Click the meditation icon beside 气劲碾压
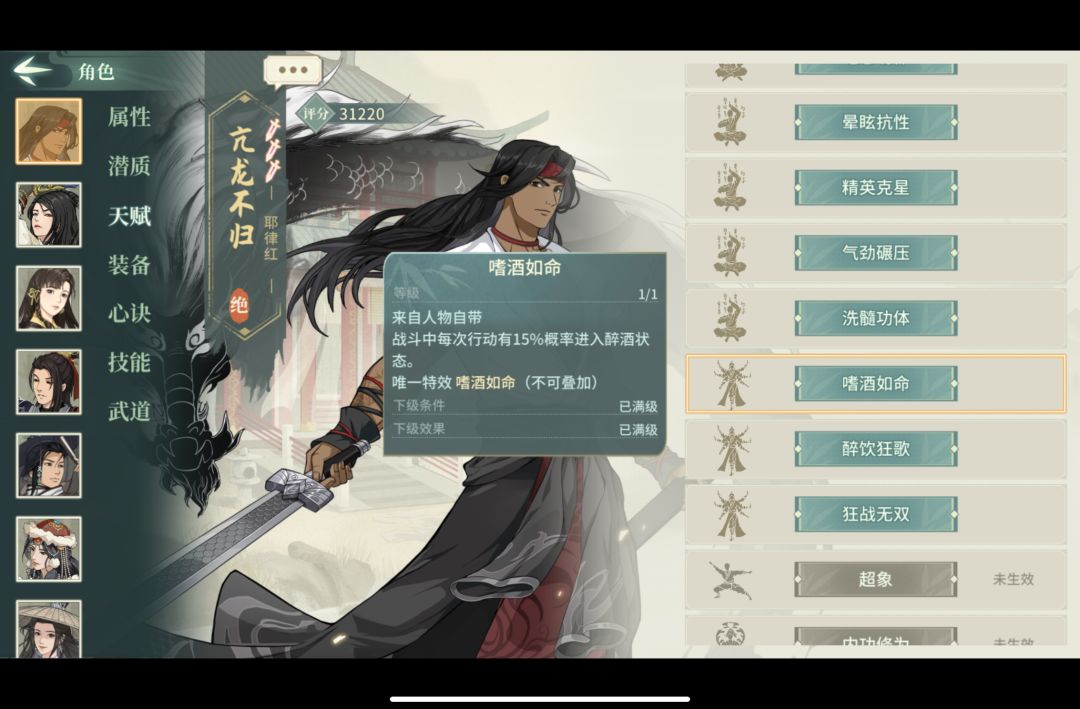 tap(731, 253)
